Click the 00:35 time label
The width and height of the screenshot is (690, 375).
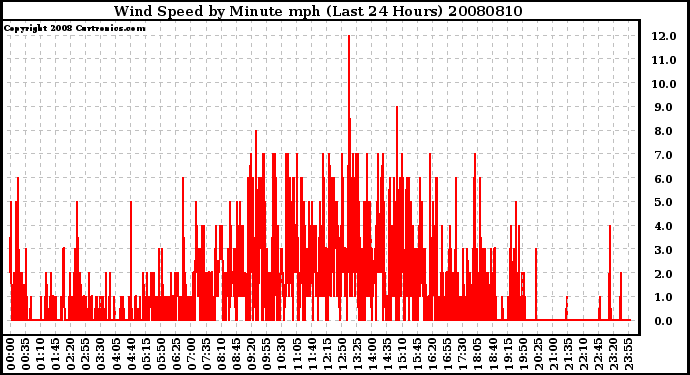click(x=26, y=354)
